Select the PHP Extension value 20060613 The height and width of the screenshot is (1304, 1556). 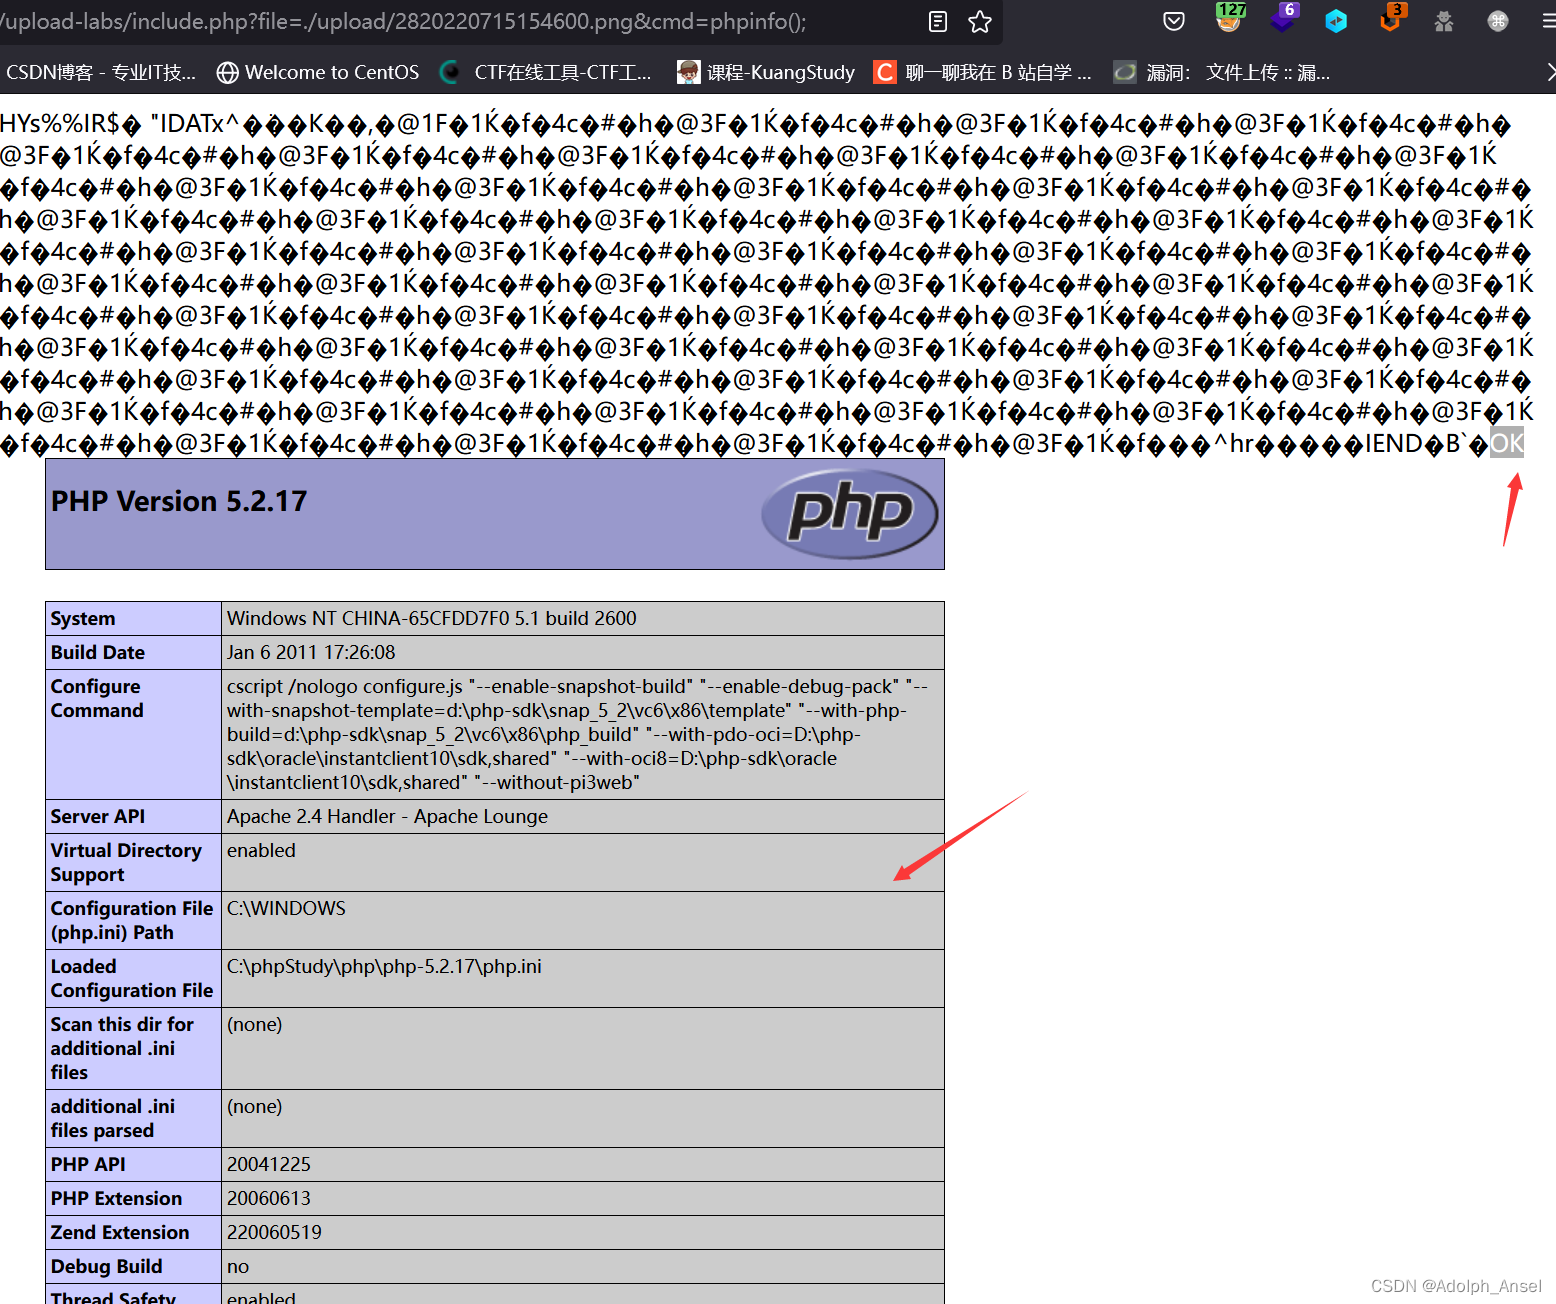269,1198
